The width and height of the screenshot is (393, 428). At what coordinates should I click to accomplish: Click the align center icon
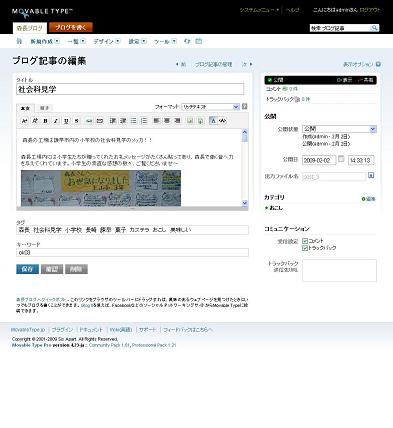point(167,121)
